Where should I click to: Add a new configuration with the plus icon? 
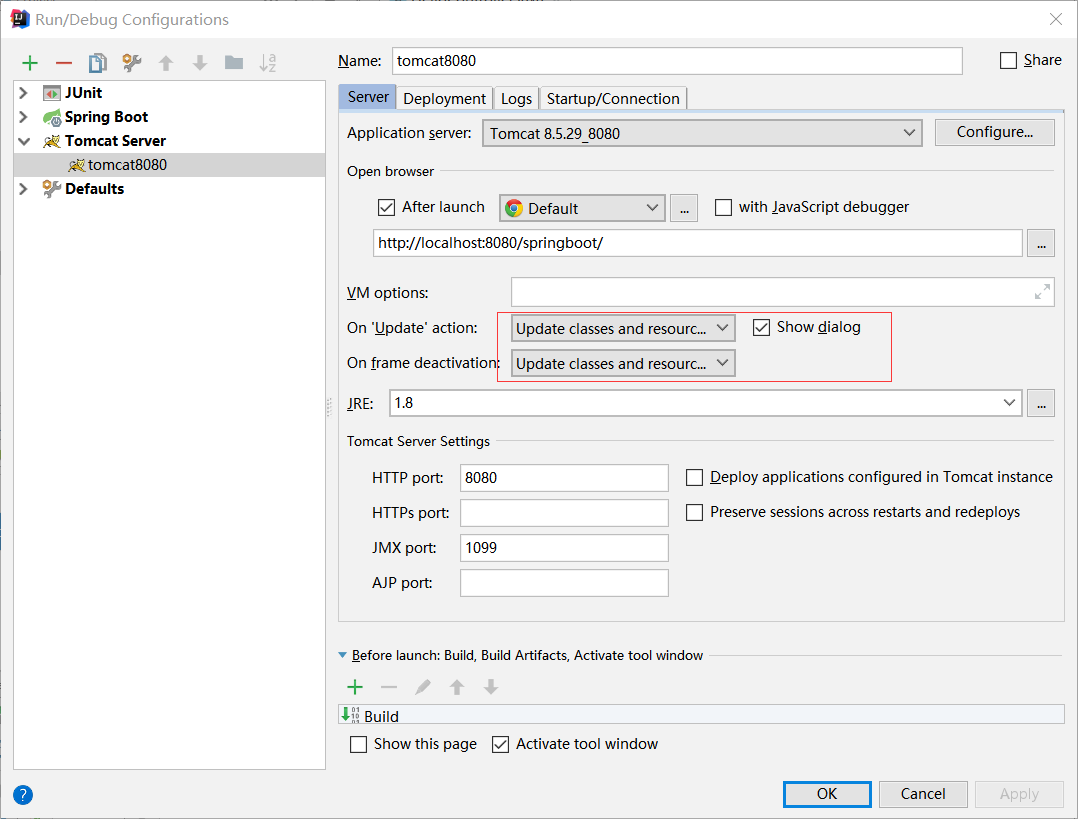pyautogui.click(x=30, y=63)
